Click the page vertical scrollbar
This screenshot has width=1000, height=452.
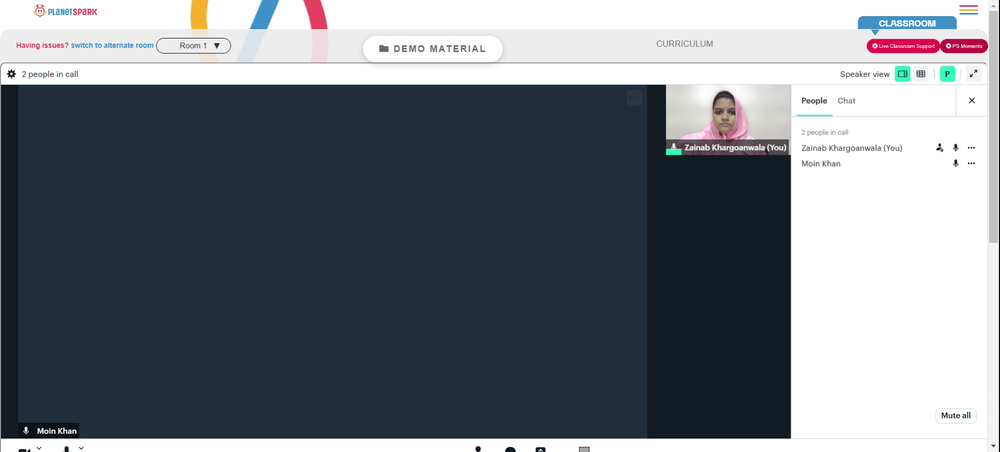tap(993, 128)
